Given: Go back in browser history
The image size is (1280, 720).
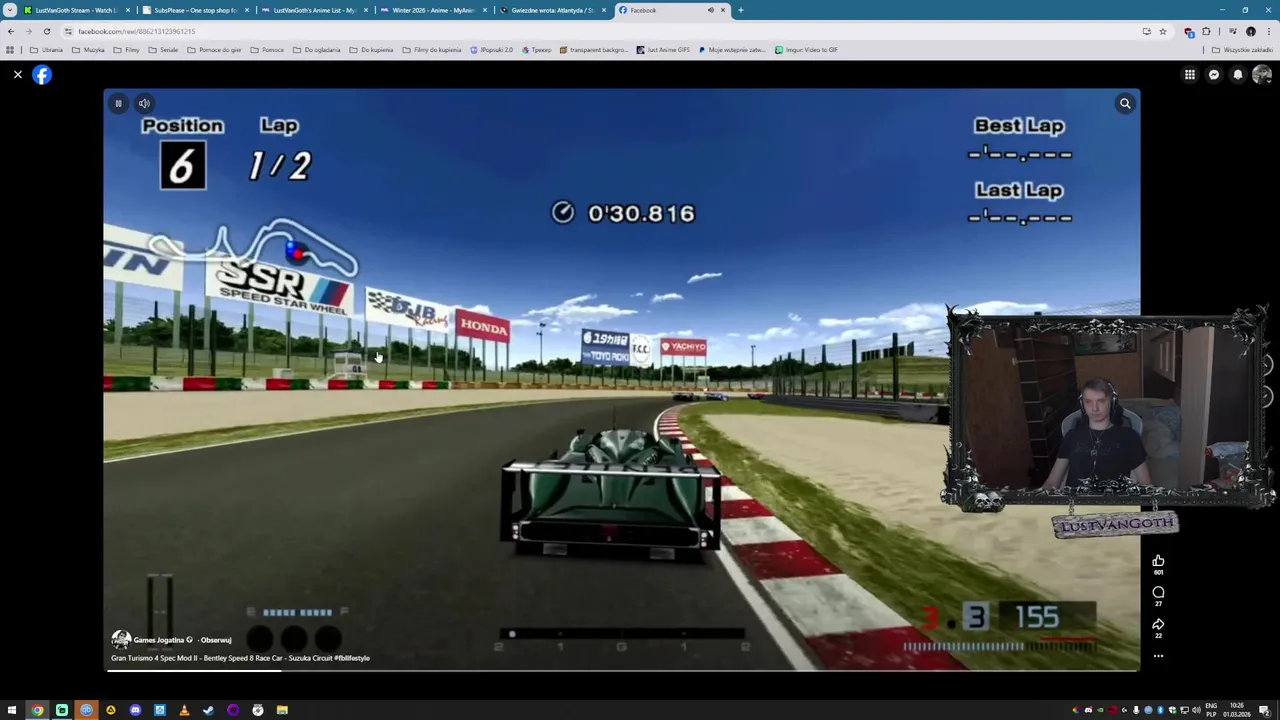Looking at the screenshot, I should [x=11, y=31].
